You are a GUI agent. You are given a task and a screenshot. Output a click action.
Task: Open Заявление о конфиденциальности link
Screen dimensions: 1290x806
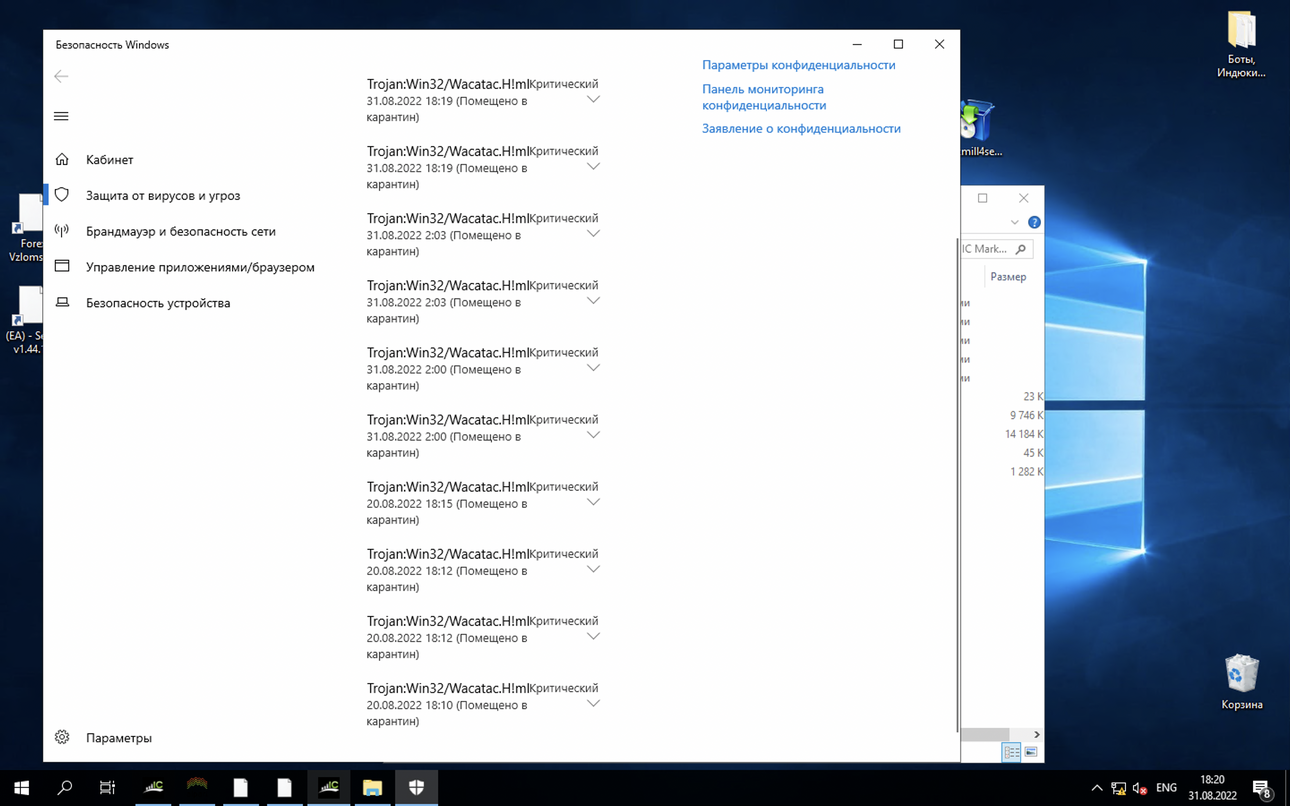tap(801, 129)
